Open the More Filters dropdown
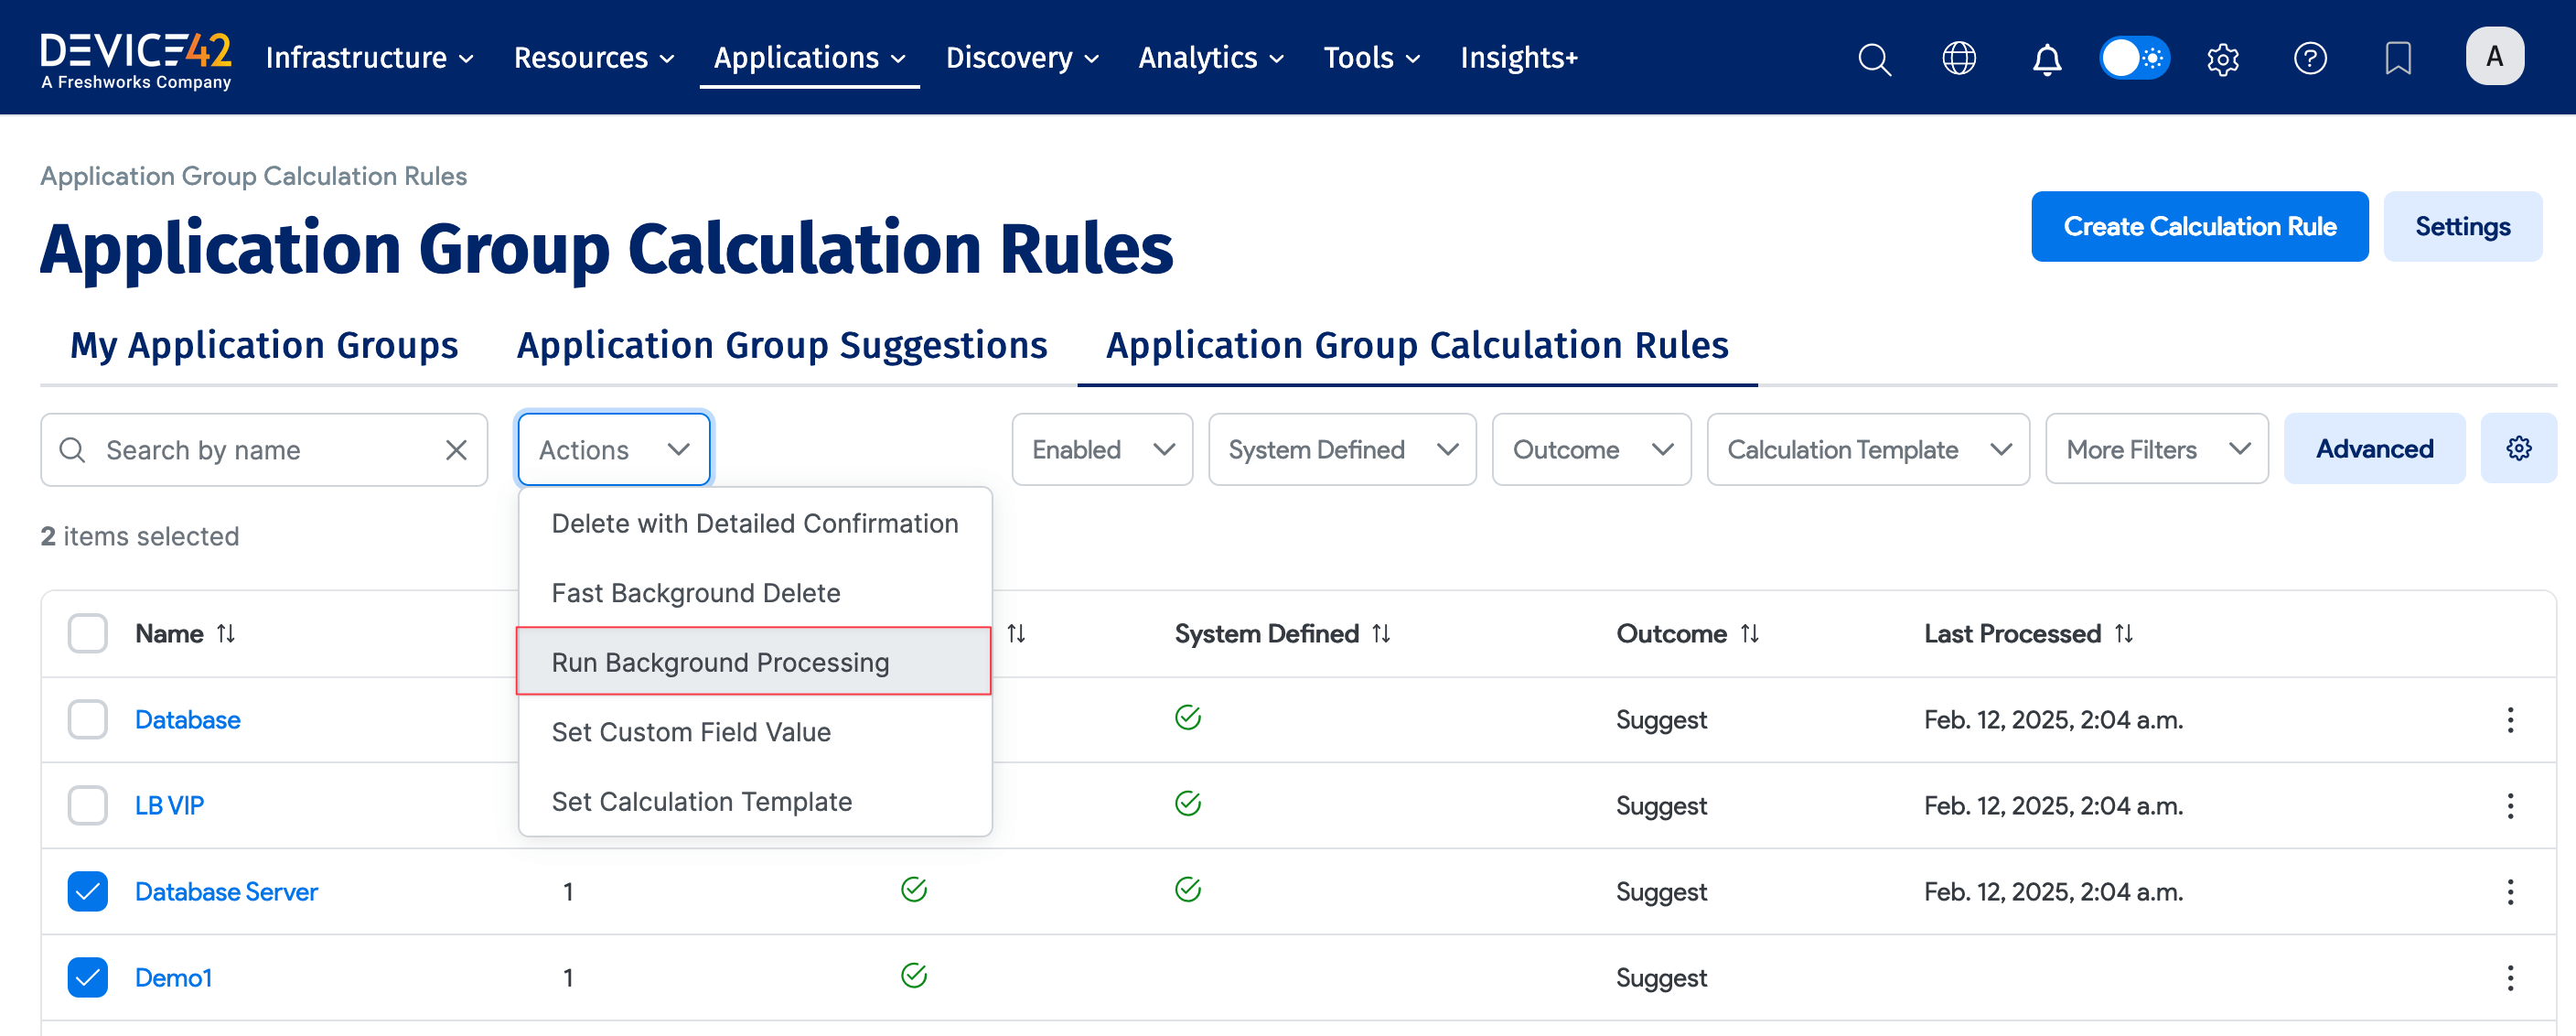The width and height of the screenshot is (2576, 1036). point(2156,450)
